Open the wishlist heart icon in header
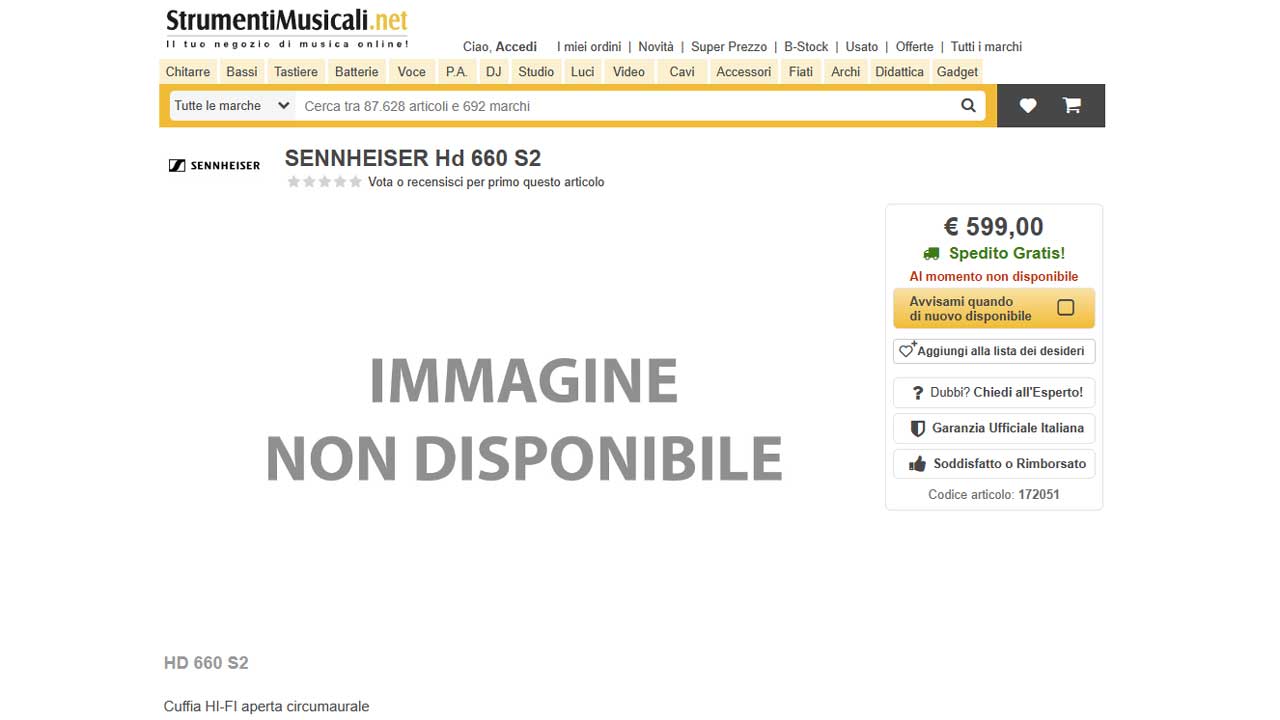This screenshot has height=720, width=1280. coord(1028,105)
